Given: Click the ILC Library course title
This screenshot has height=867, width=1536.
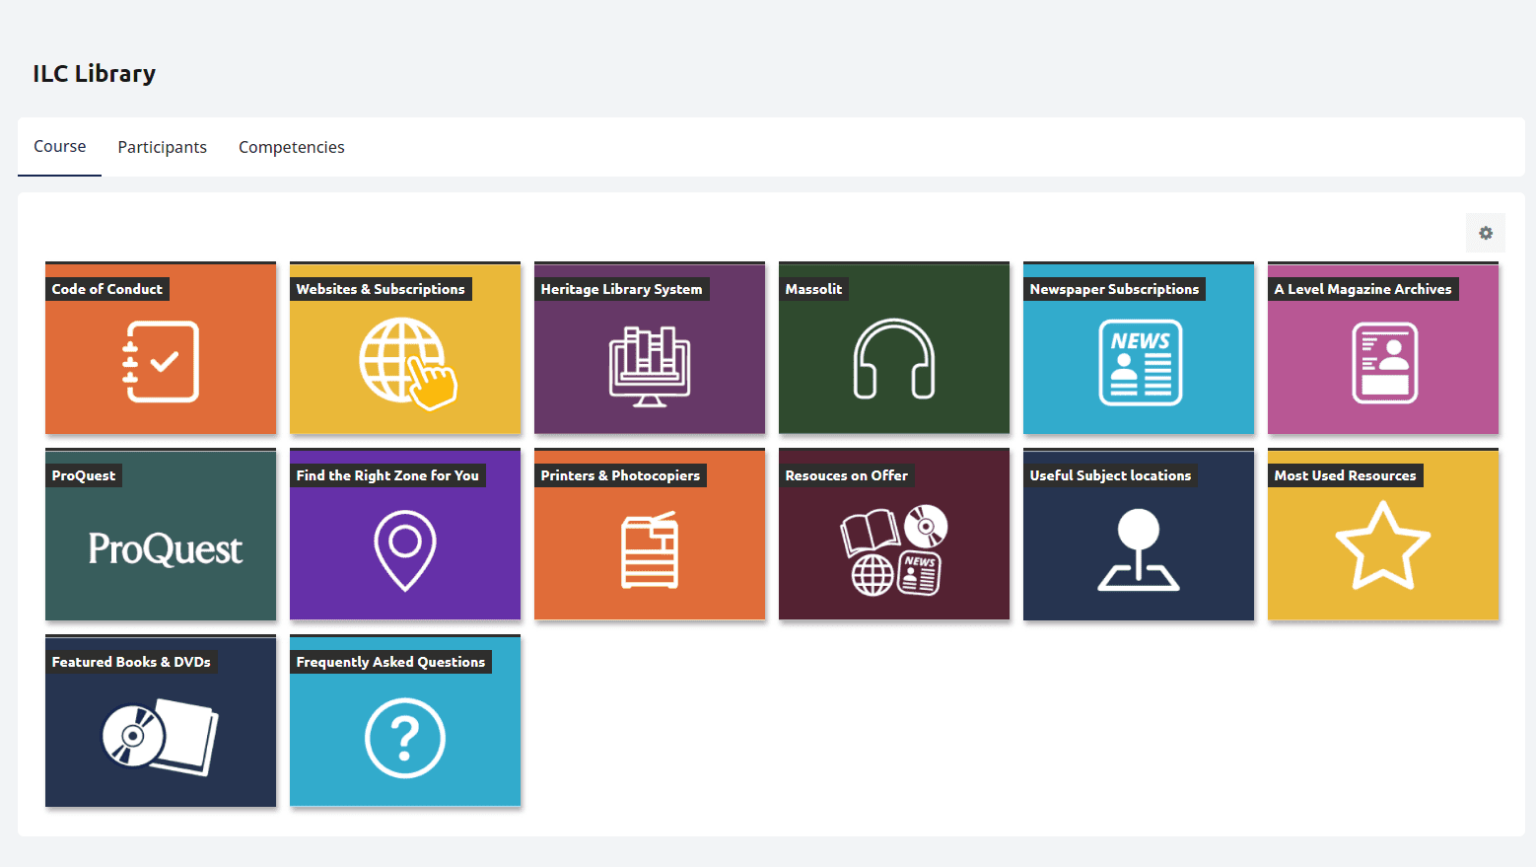Looking at the screenshot, I should 94,73.
